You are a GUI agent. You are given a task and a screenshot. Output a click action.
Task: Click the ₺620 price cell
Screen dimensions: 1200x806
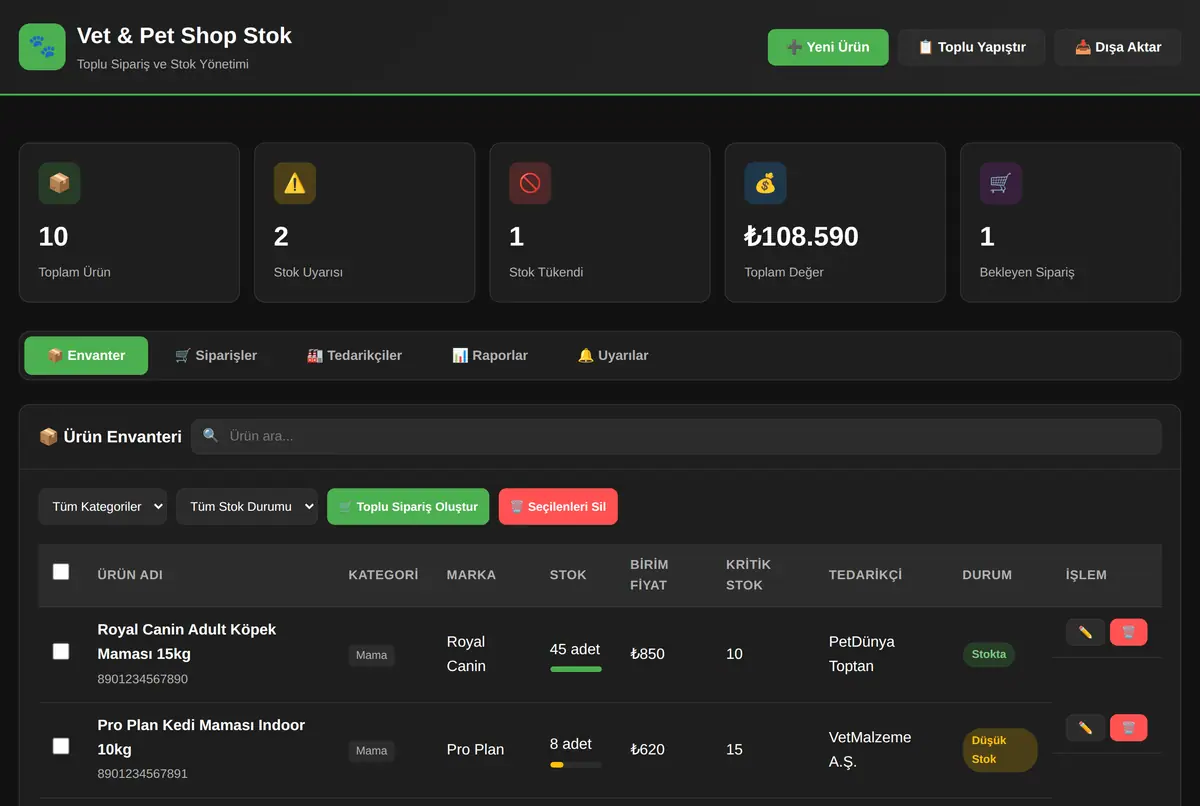pos(648,749)
